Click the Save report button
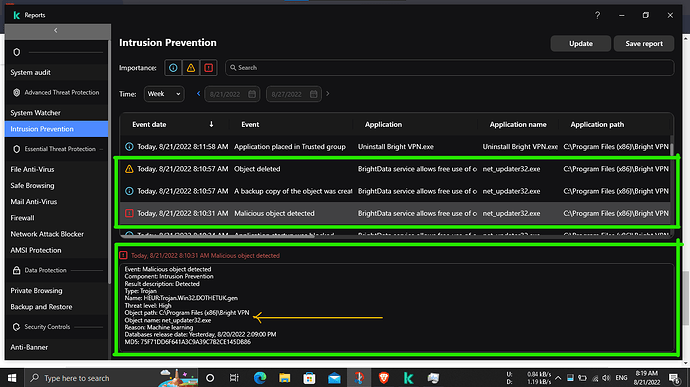 click(x=644, y=44)
